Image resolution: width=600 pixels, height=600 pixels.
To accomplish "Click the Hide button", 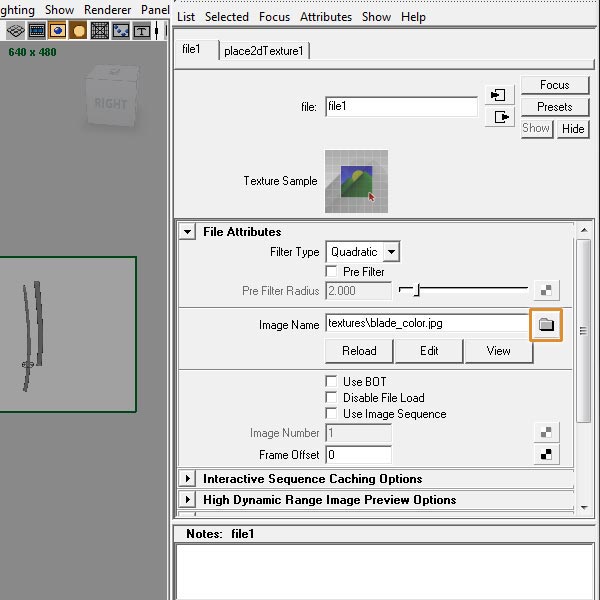I will (x=573, y=129).
